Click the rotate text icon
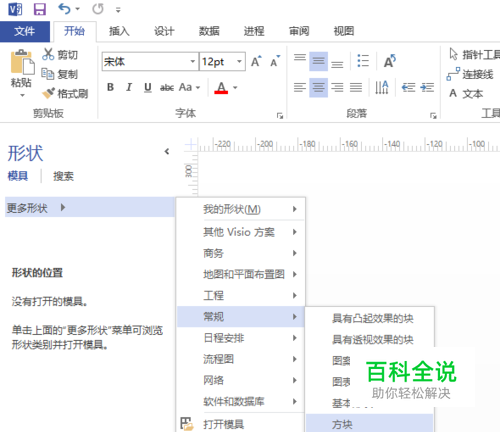The image size is (500, 432). 390,61
